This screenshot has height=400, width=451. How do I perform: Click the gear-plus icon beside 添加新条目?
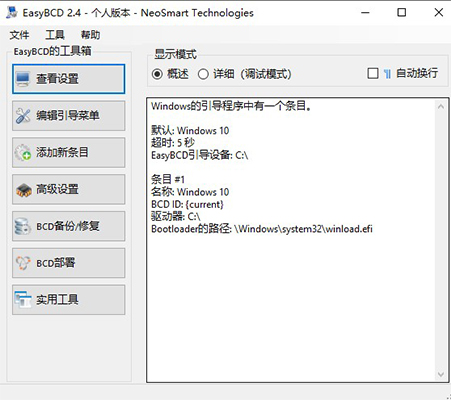[23, 152]
